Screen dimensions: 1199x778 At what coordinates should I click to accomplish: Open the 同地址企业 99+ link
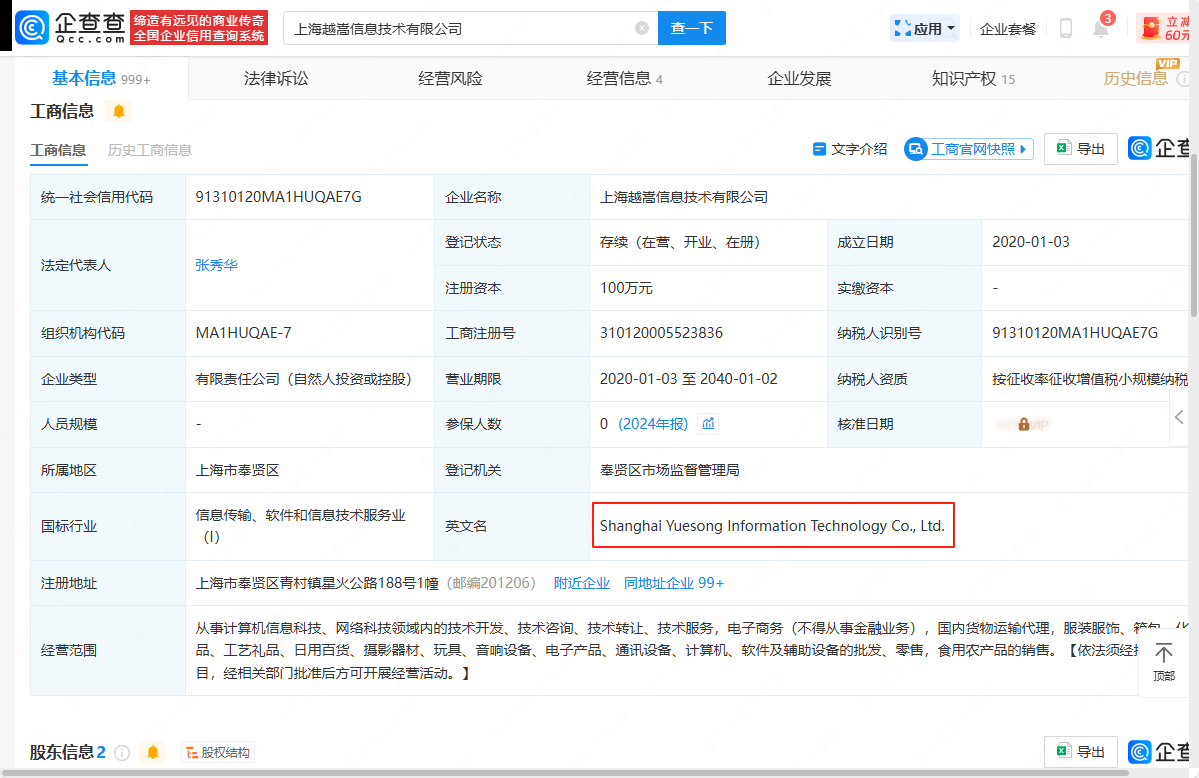coord(674,583)
